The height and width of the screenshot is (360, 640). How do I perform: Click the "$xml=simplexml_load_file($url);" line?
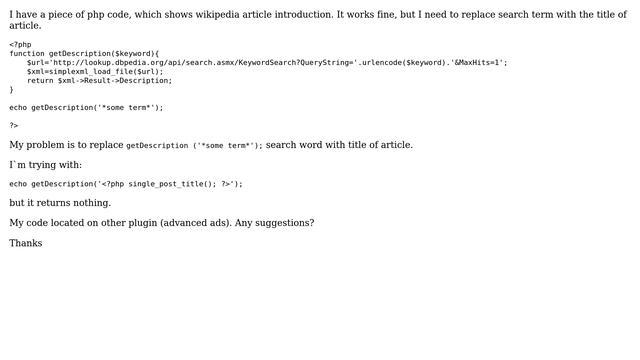pyautogui.click(x=95, y=71)
